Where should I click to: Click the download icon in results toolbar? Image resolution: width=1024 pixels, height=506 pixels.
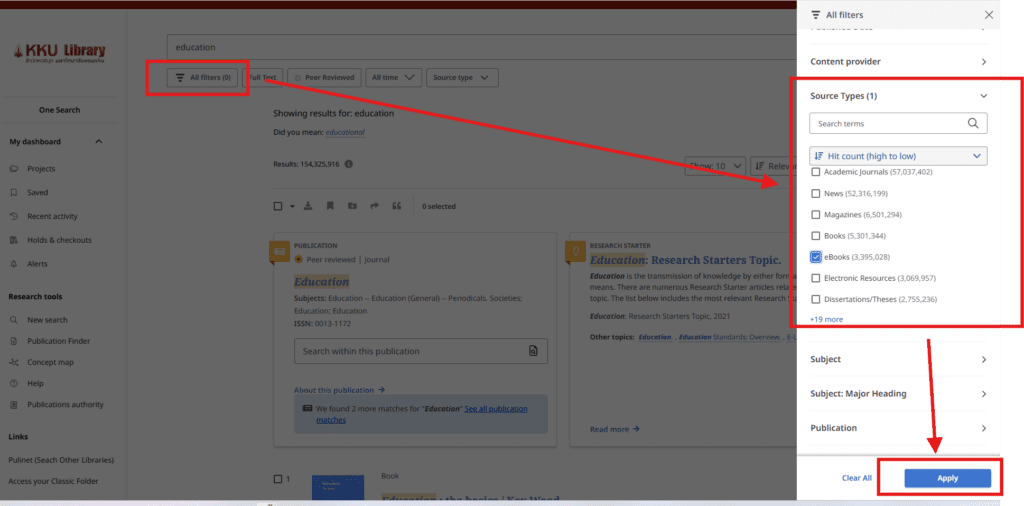coord(307,206)
